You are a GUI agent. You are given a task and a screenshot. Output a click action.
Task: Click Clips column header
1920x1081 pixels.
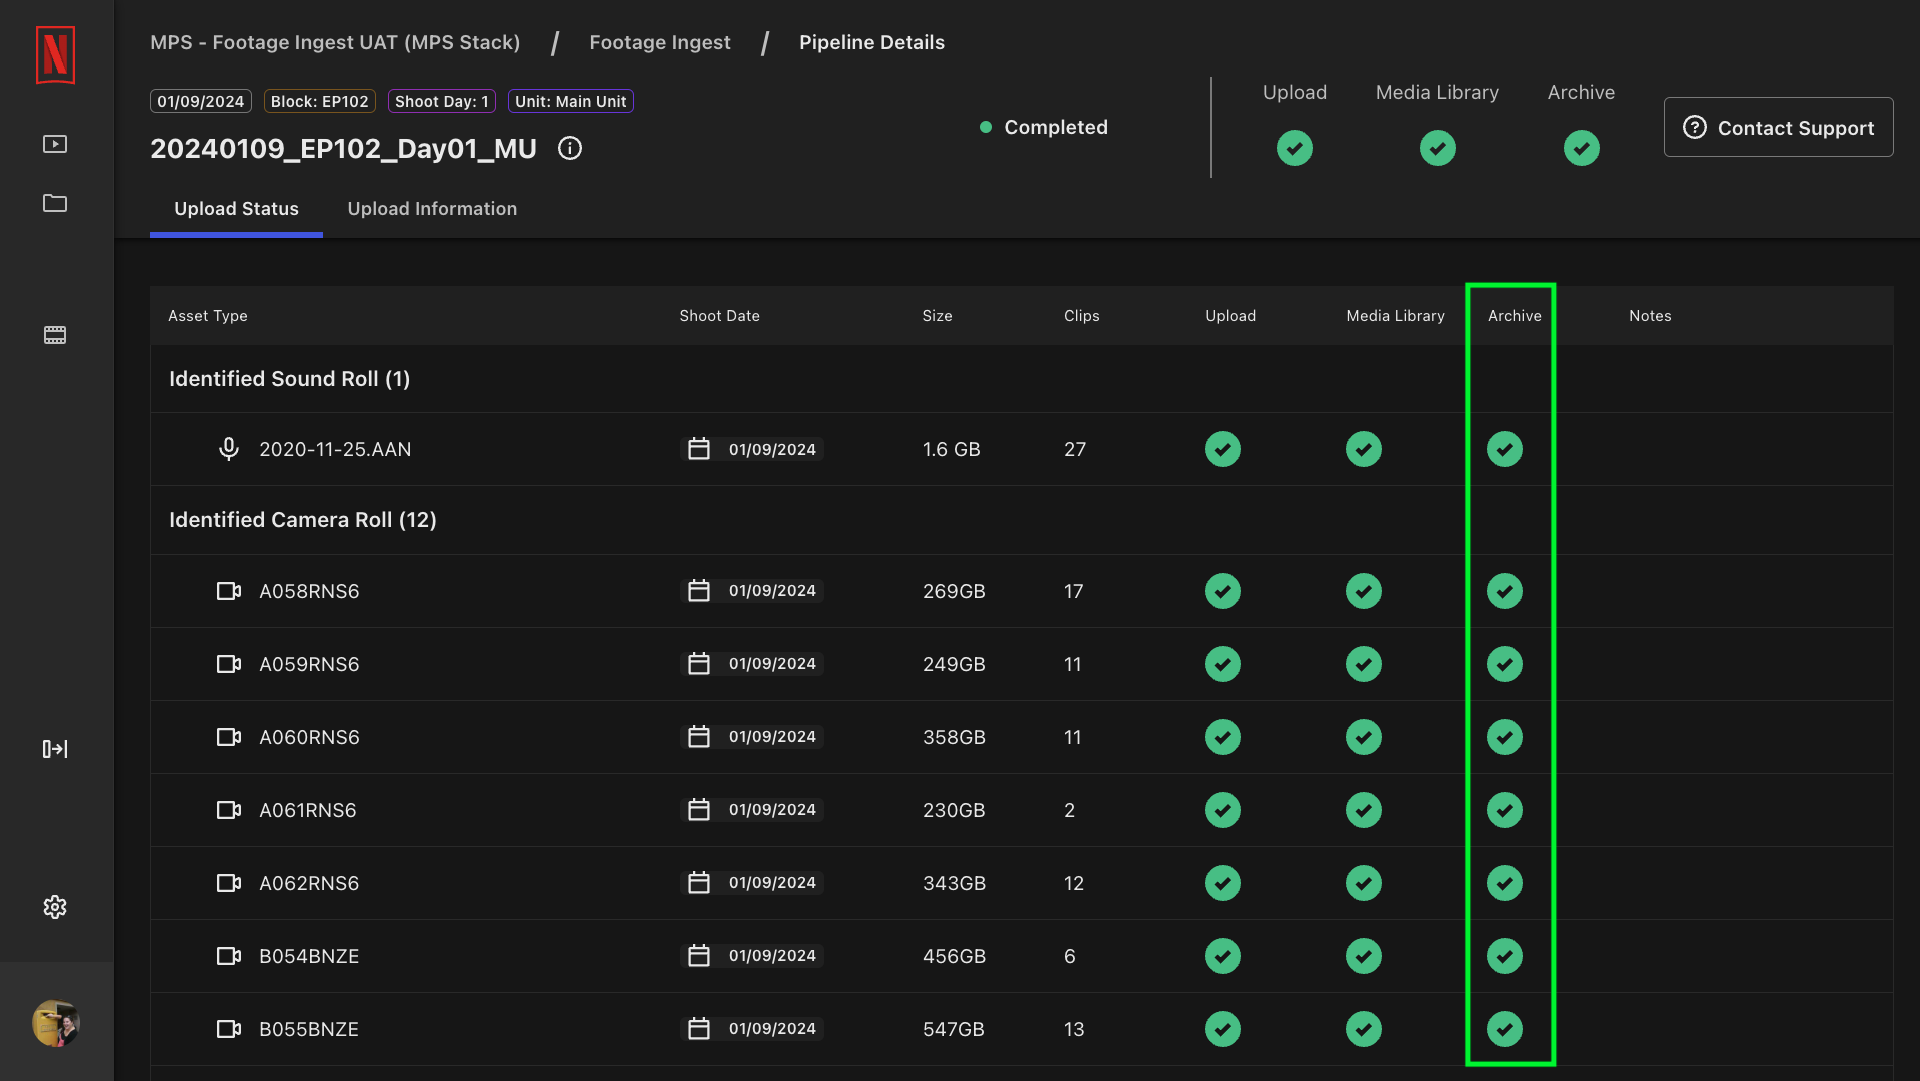1082,316
